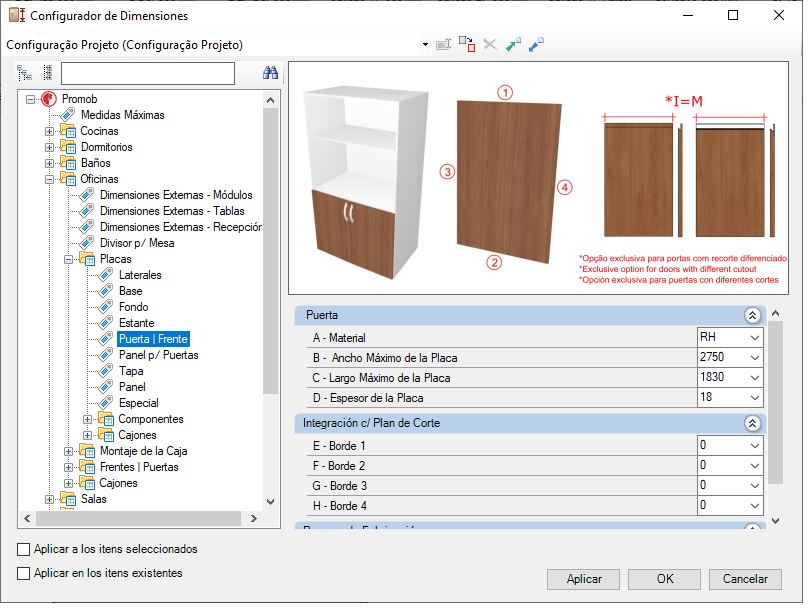
Task: Click the tag icon beside Estante
Action: click(106, 323)
